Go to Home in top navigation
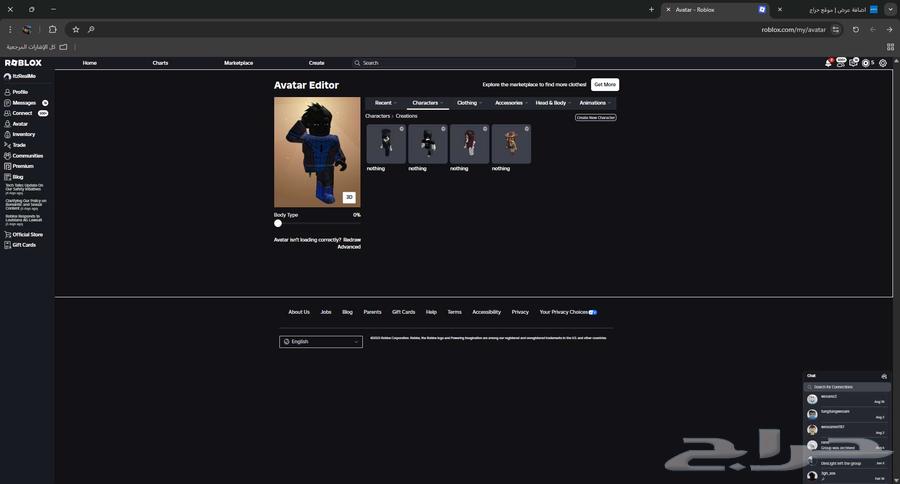Image resolution: width=900 pixels, height=484 pixels. [x=90, y=63]
